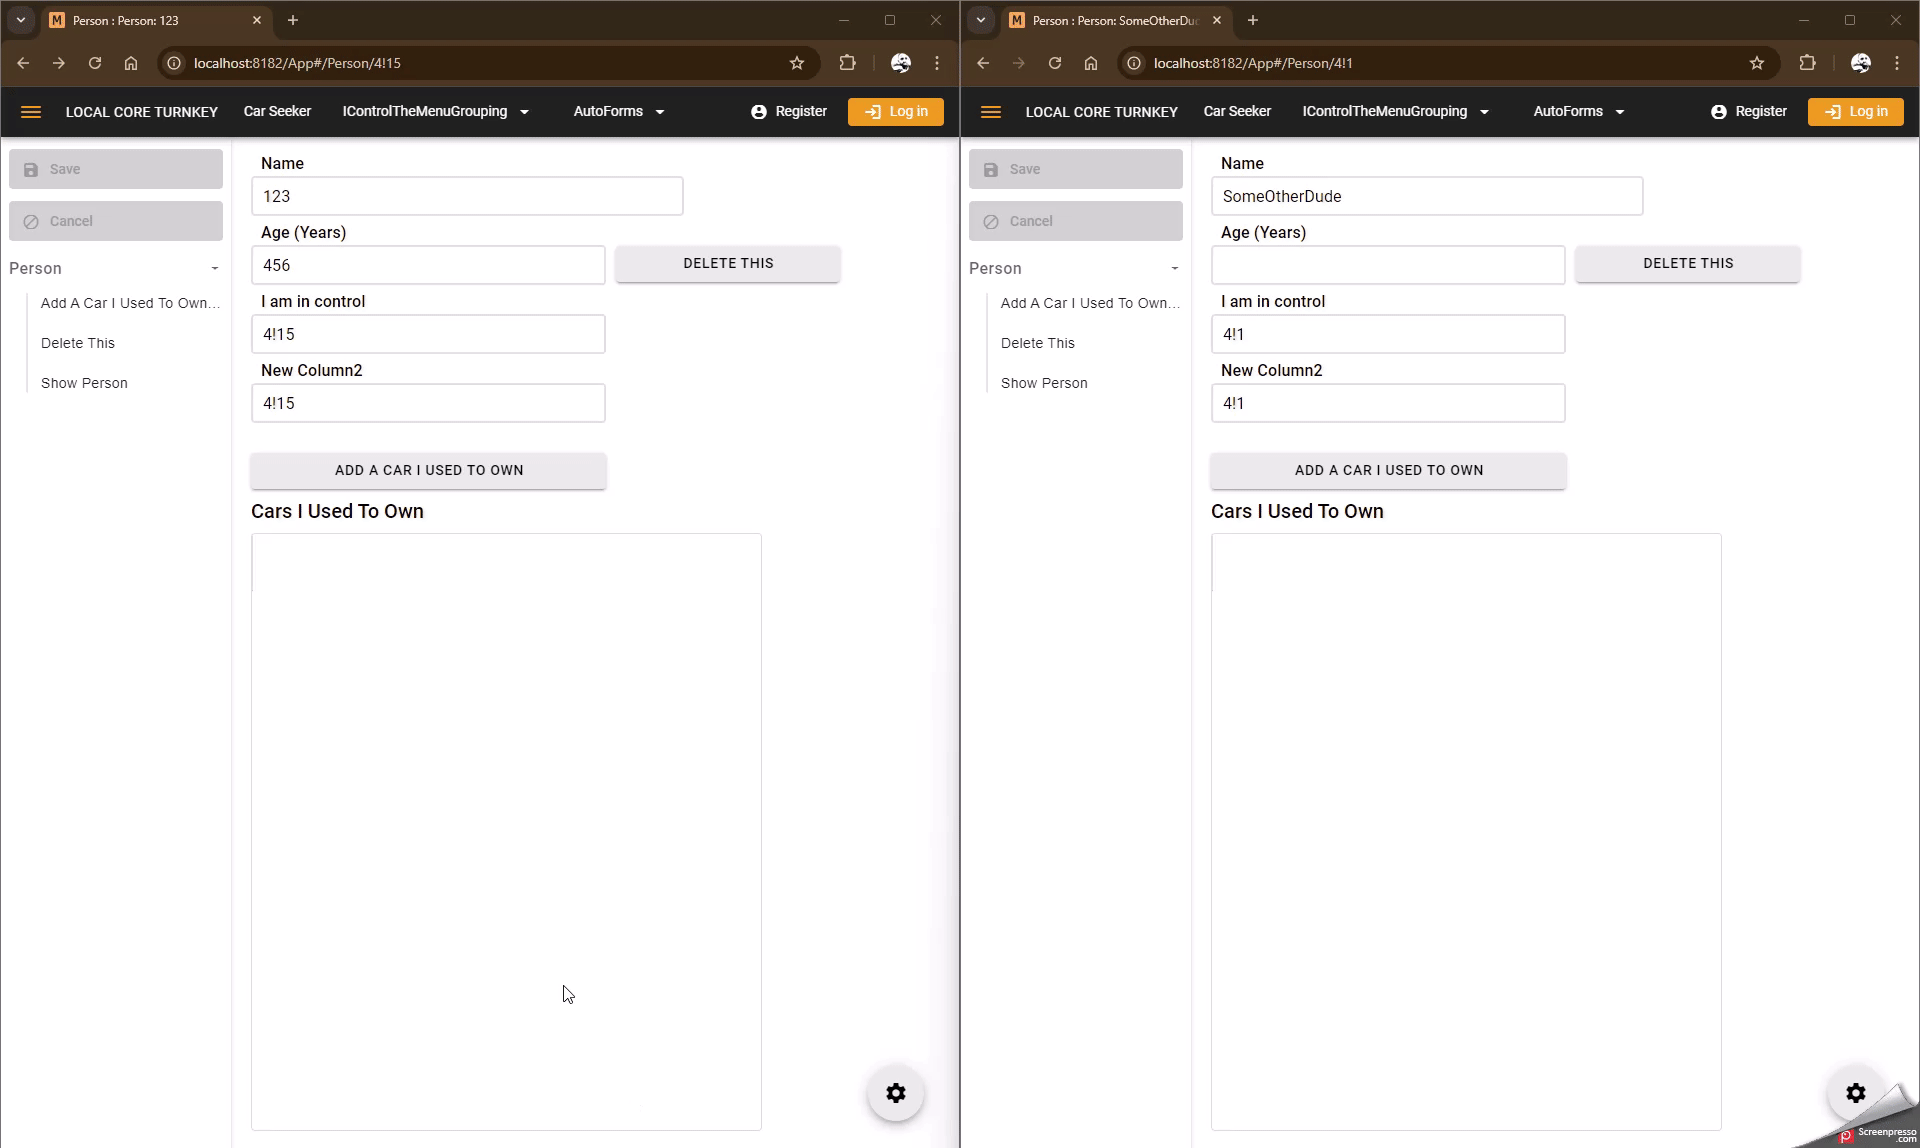1920x1148 pixels.
Task: Open Car Seeker menu in left window
Action: tap(277, 112)
